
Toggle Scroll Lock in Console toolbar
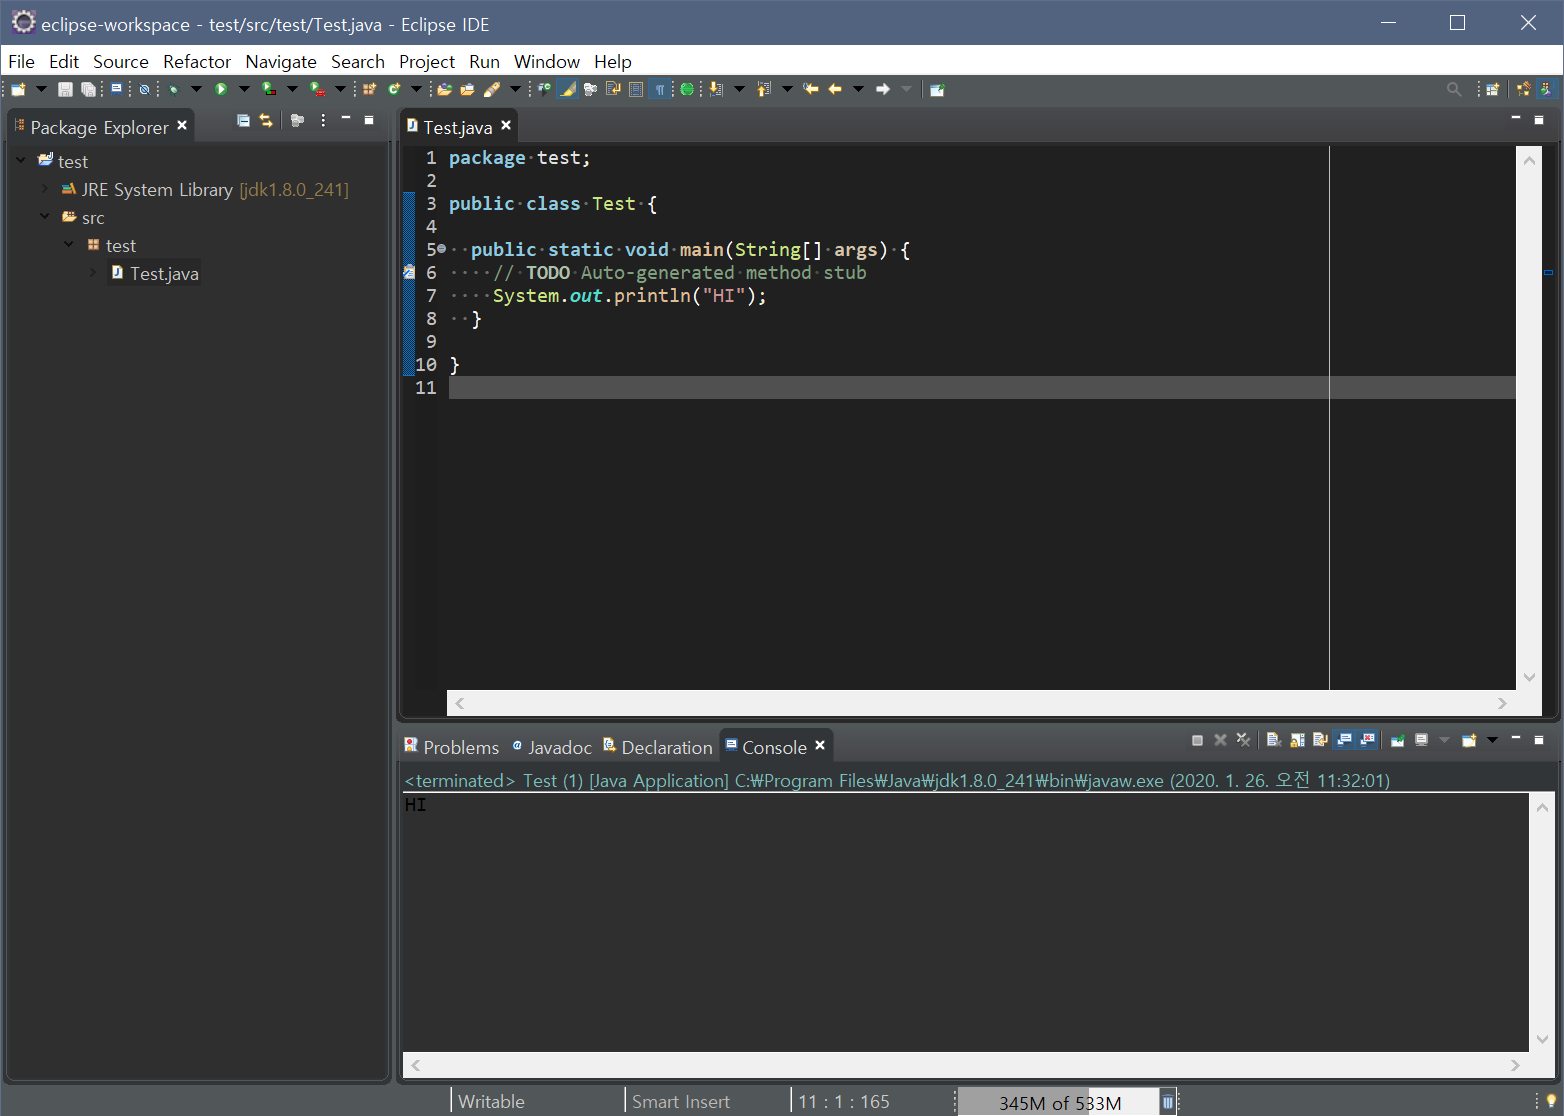[x=1298, y=740]
